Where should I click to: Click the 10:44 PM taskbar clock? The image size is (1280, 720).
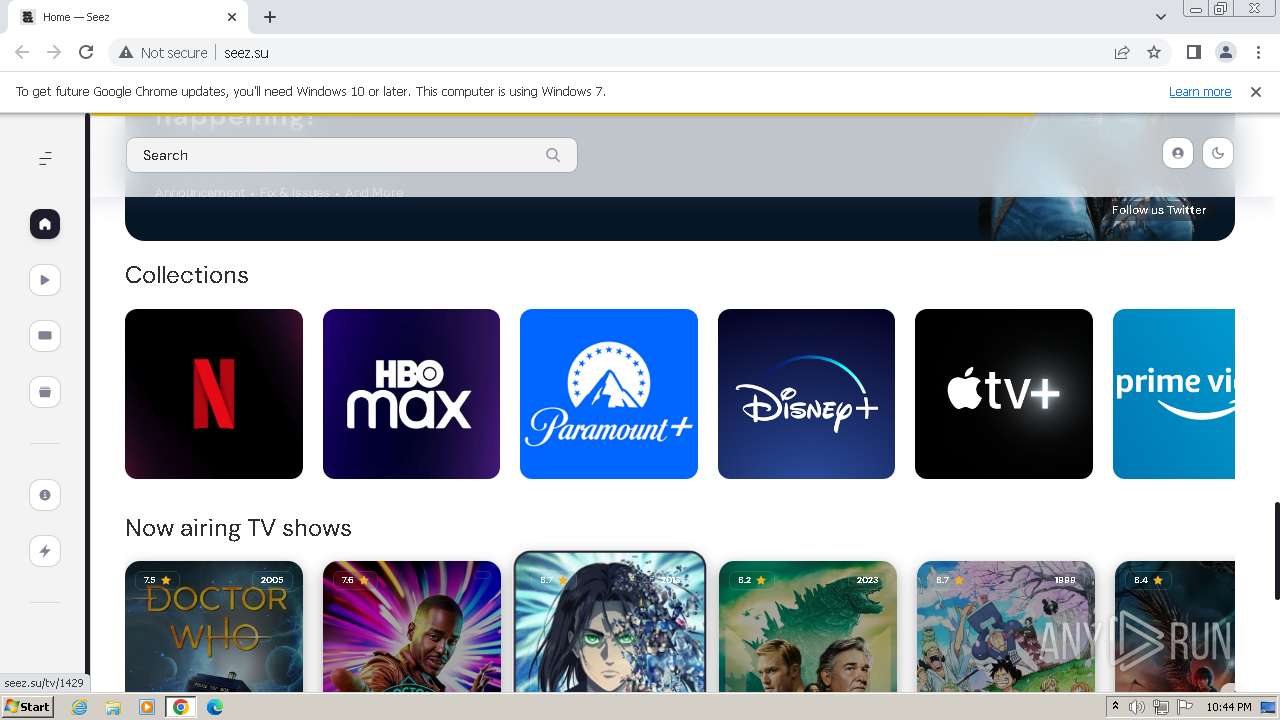[x=1229, y=707]
